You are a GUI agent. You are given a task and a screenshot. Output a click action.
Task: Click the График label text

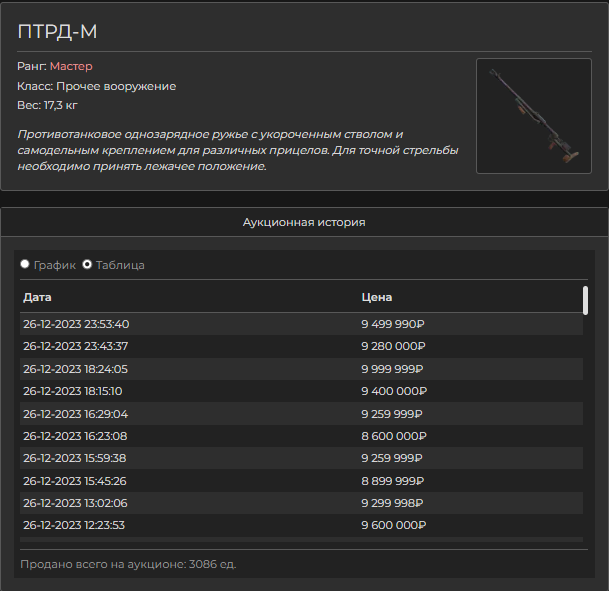point(54,265)
